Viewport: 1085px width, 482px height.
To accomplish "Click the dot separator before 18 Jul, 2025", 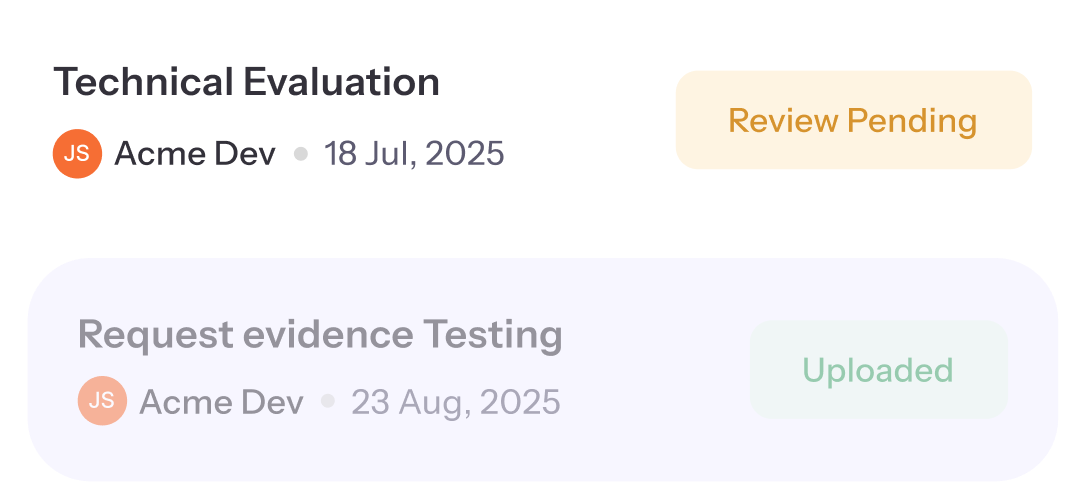I will click(x=300, y=154).
